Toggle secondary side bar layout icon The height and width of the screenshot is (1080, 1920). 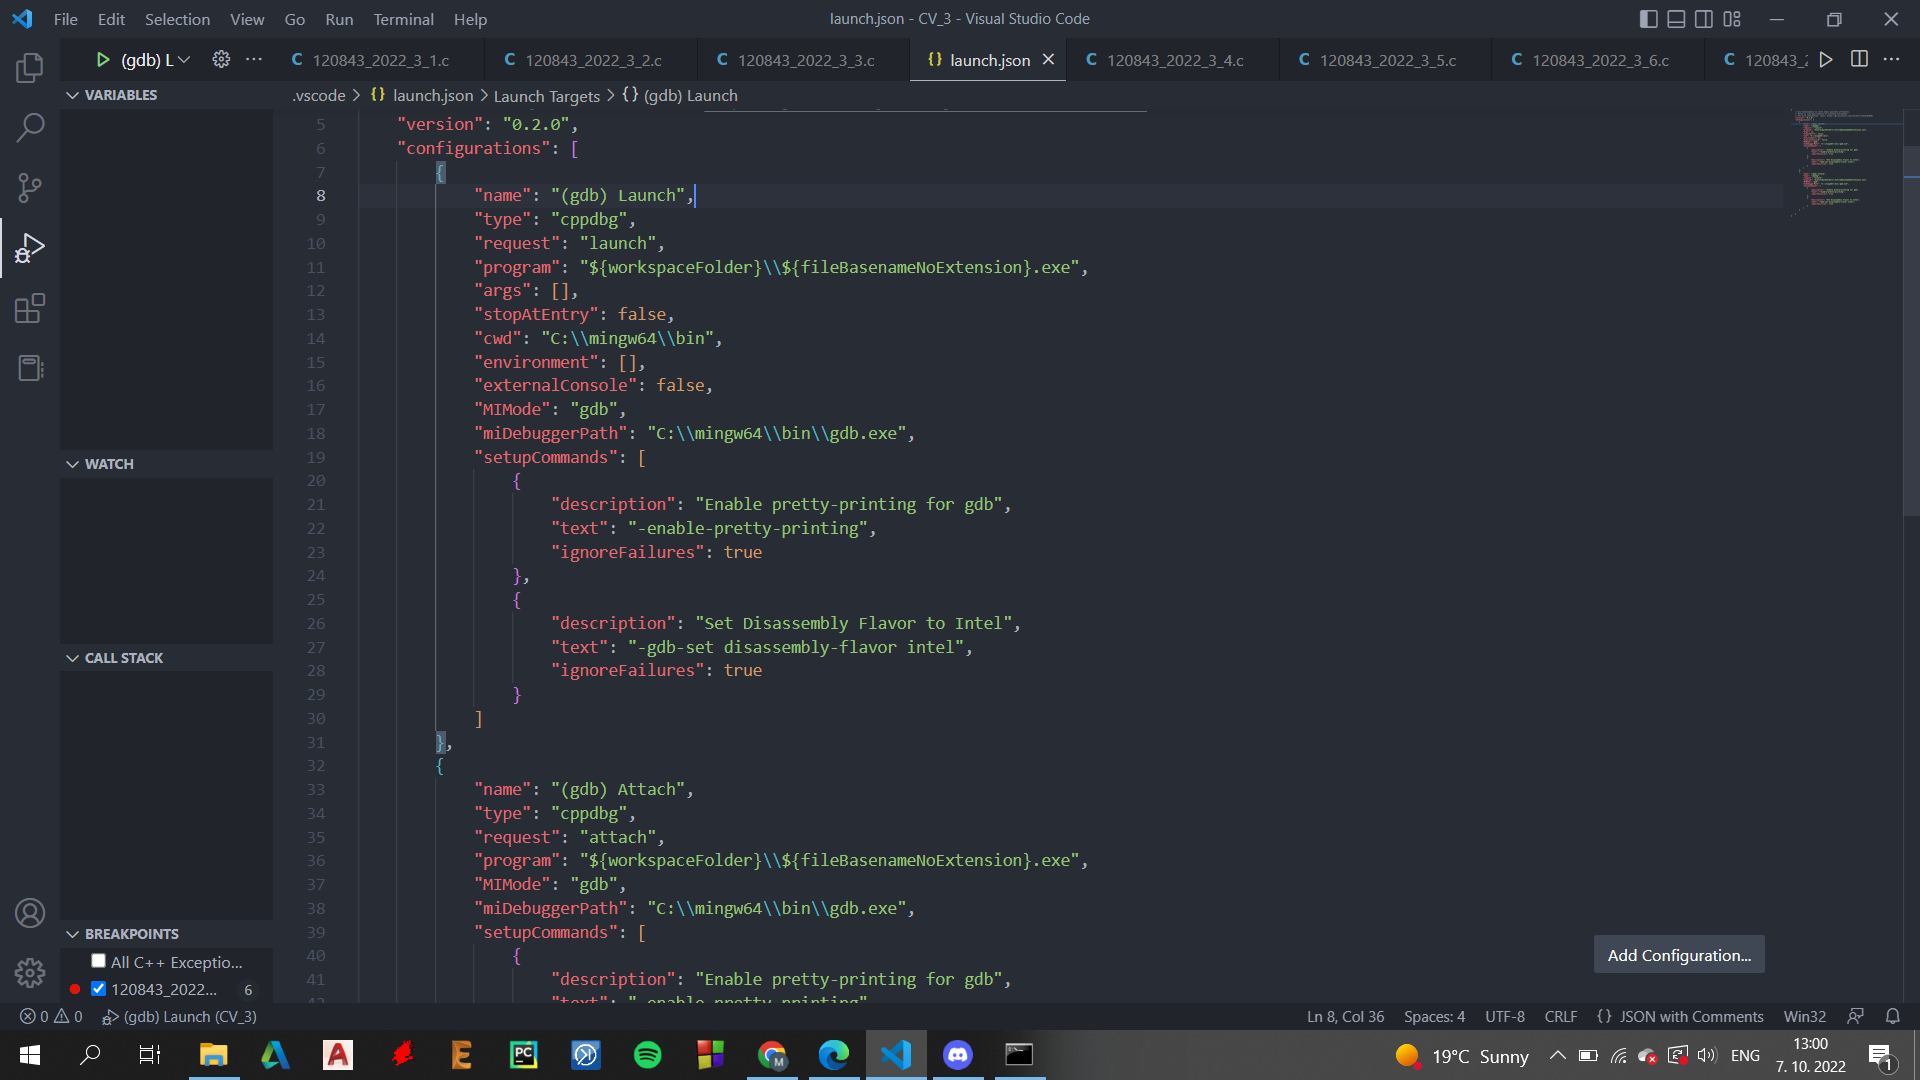[1704, 19]
